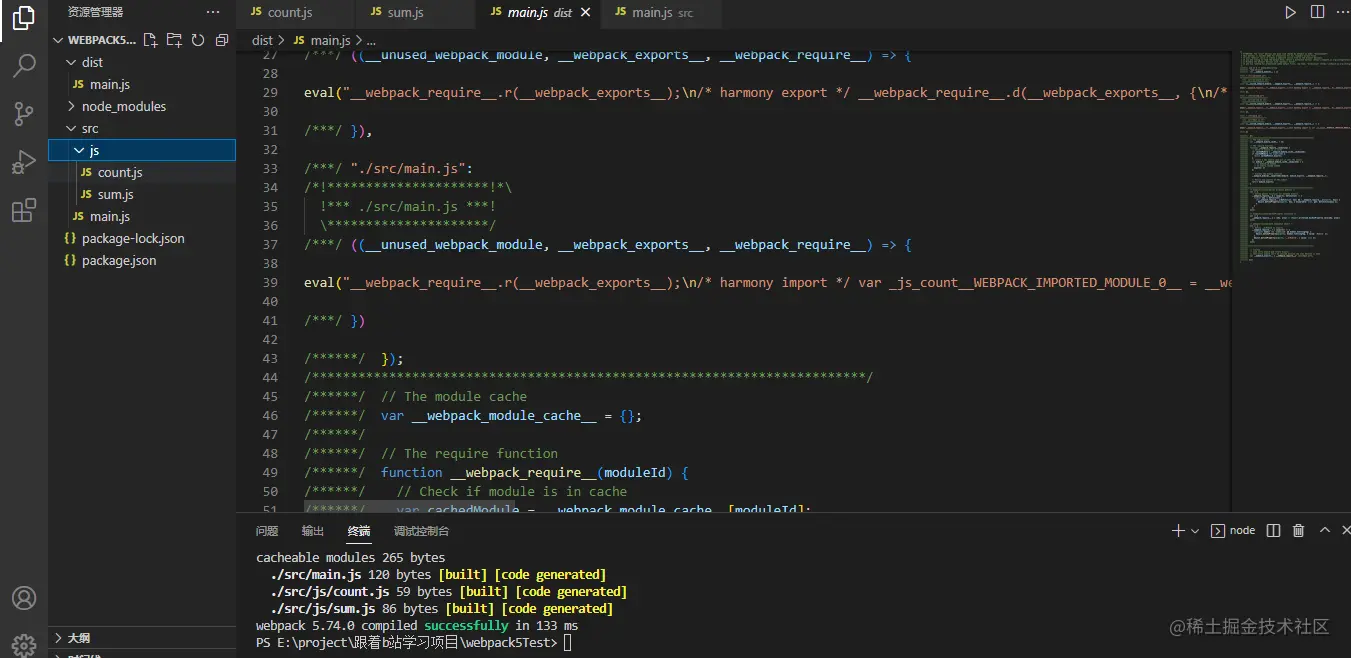This screenshot has height=658, width=1351.
Task: Click line number 39 in gutter
Action: [269, 282]
